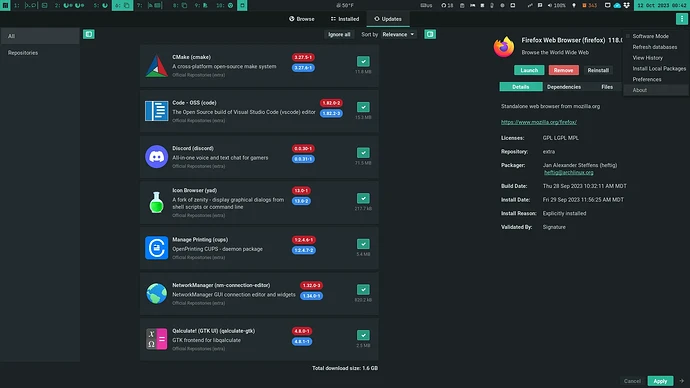Click the Icon Browser green flask icon
Screen dimensions: 690x388
(157, 202)
